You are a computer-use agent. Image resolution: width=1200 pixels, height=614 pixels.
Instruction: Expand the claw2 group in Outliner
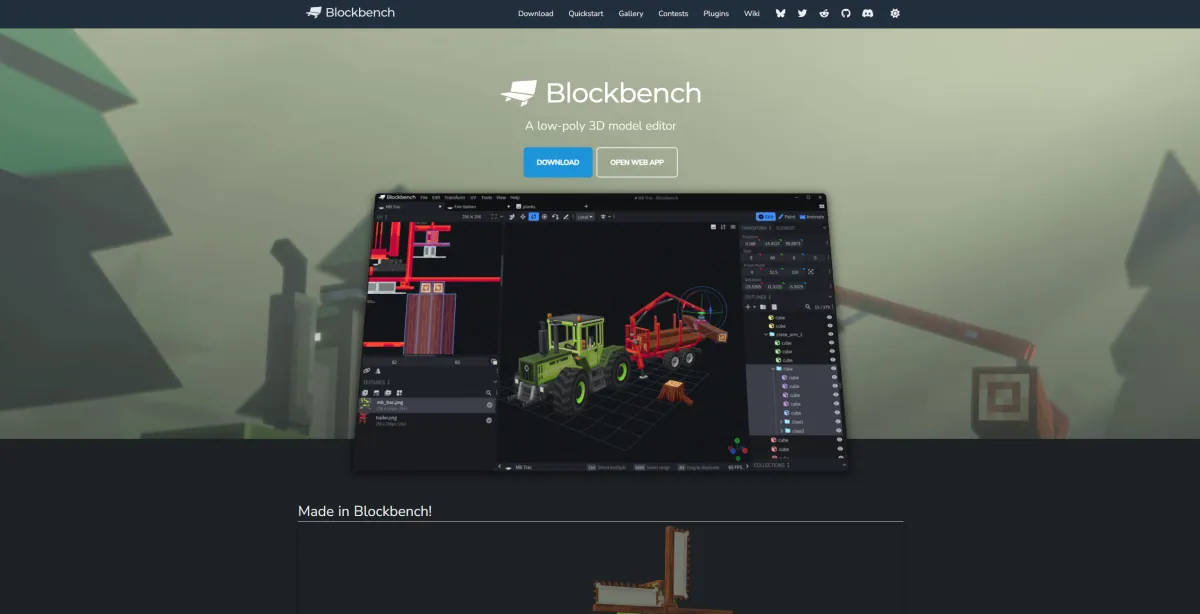point(782,431)
